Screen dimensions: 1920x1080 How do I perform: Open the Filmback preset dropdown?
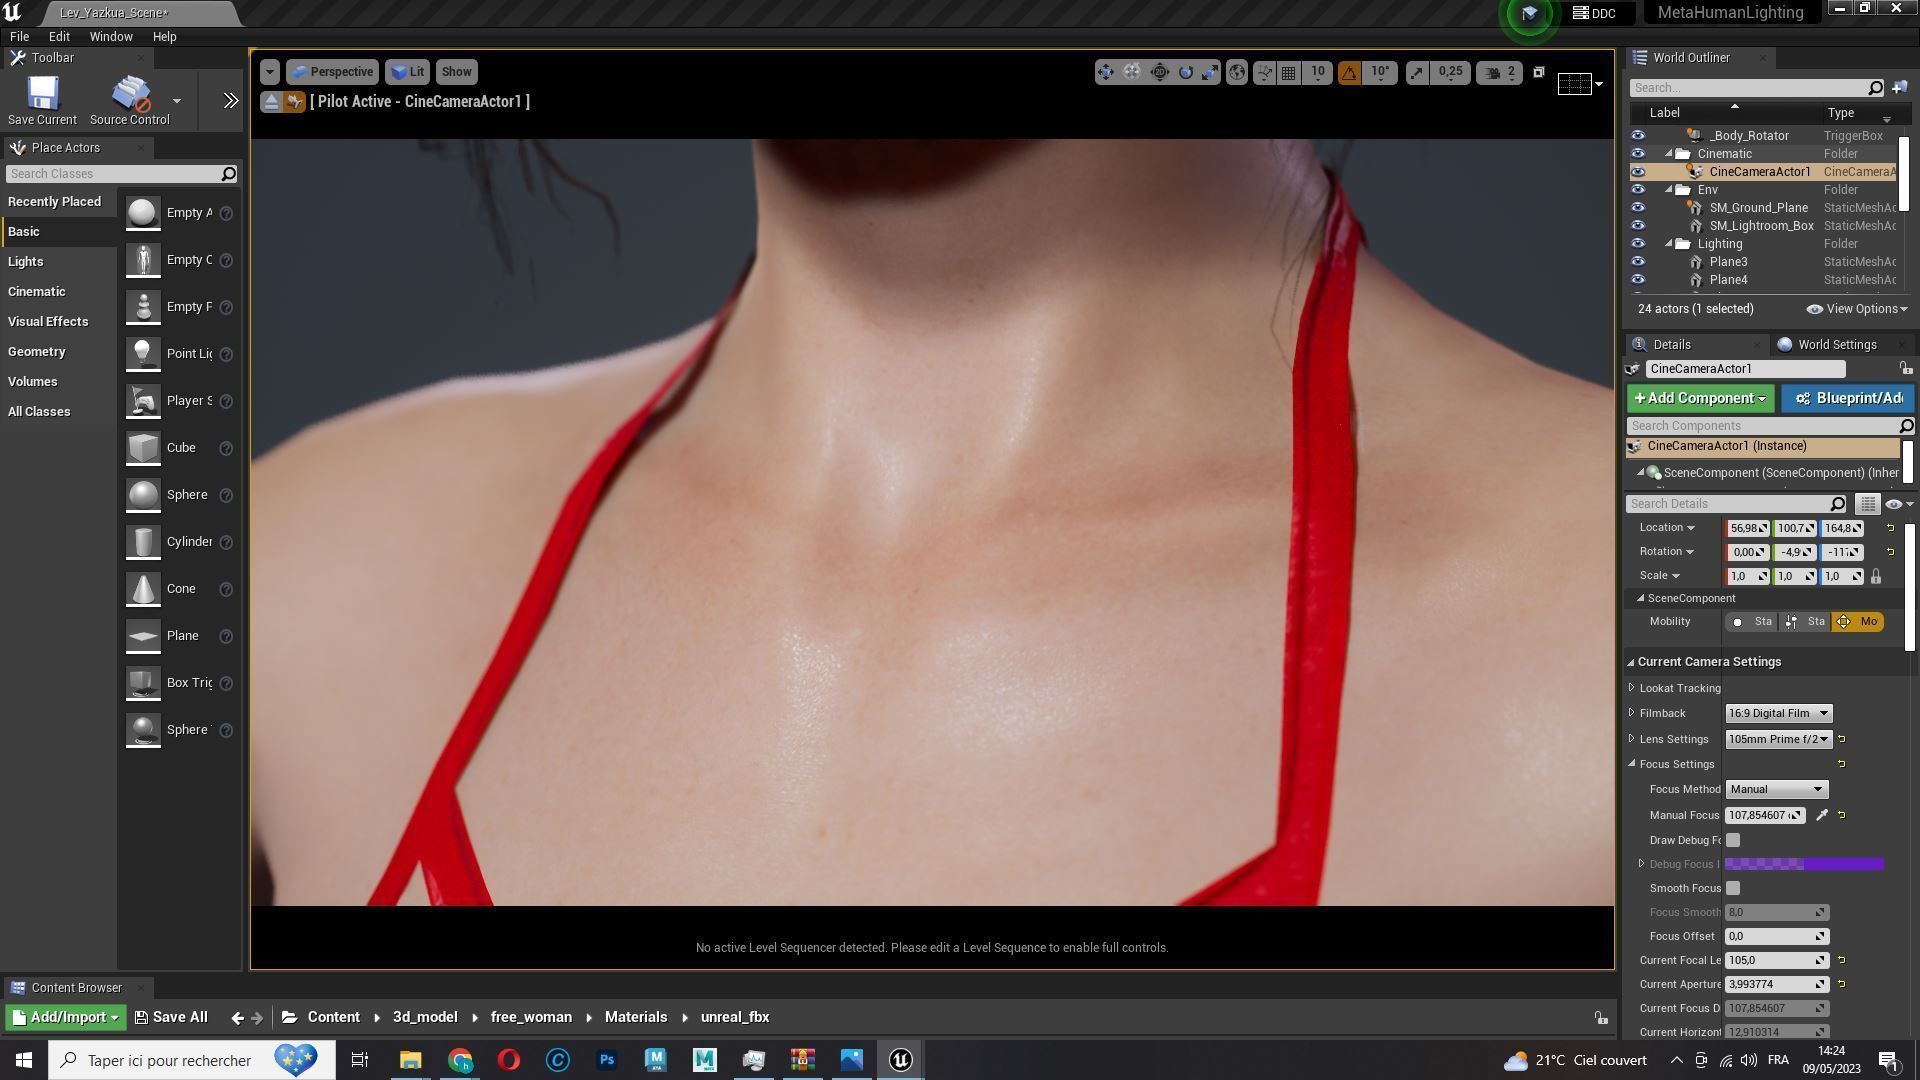[x=1778, y=713]
